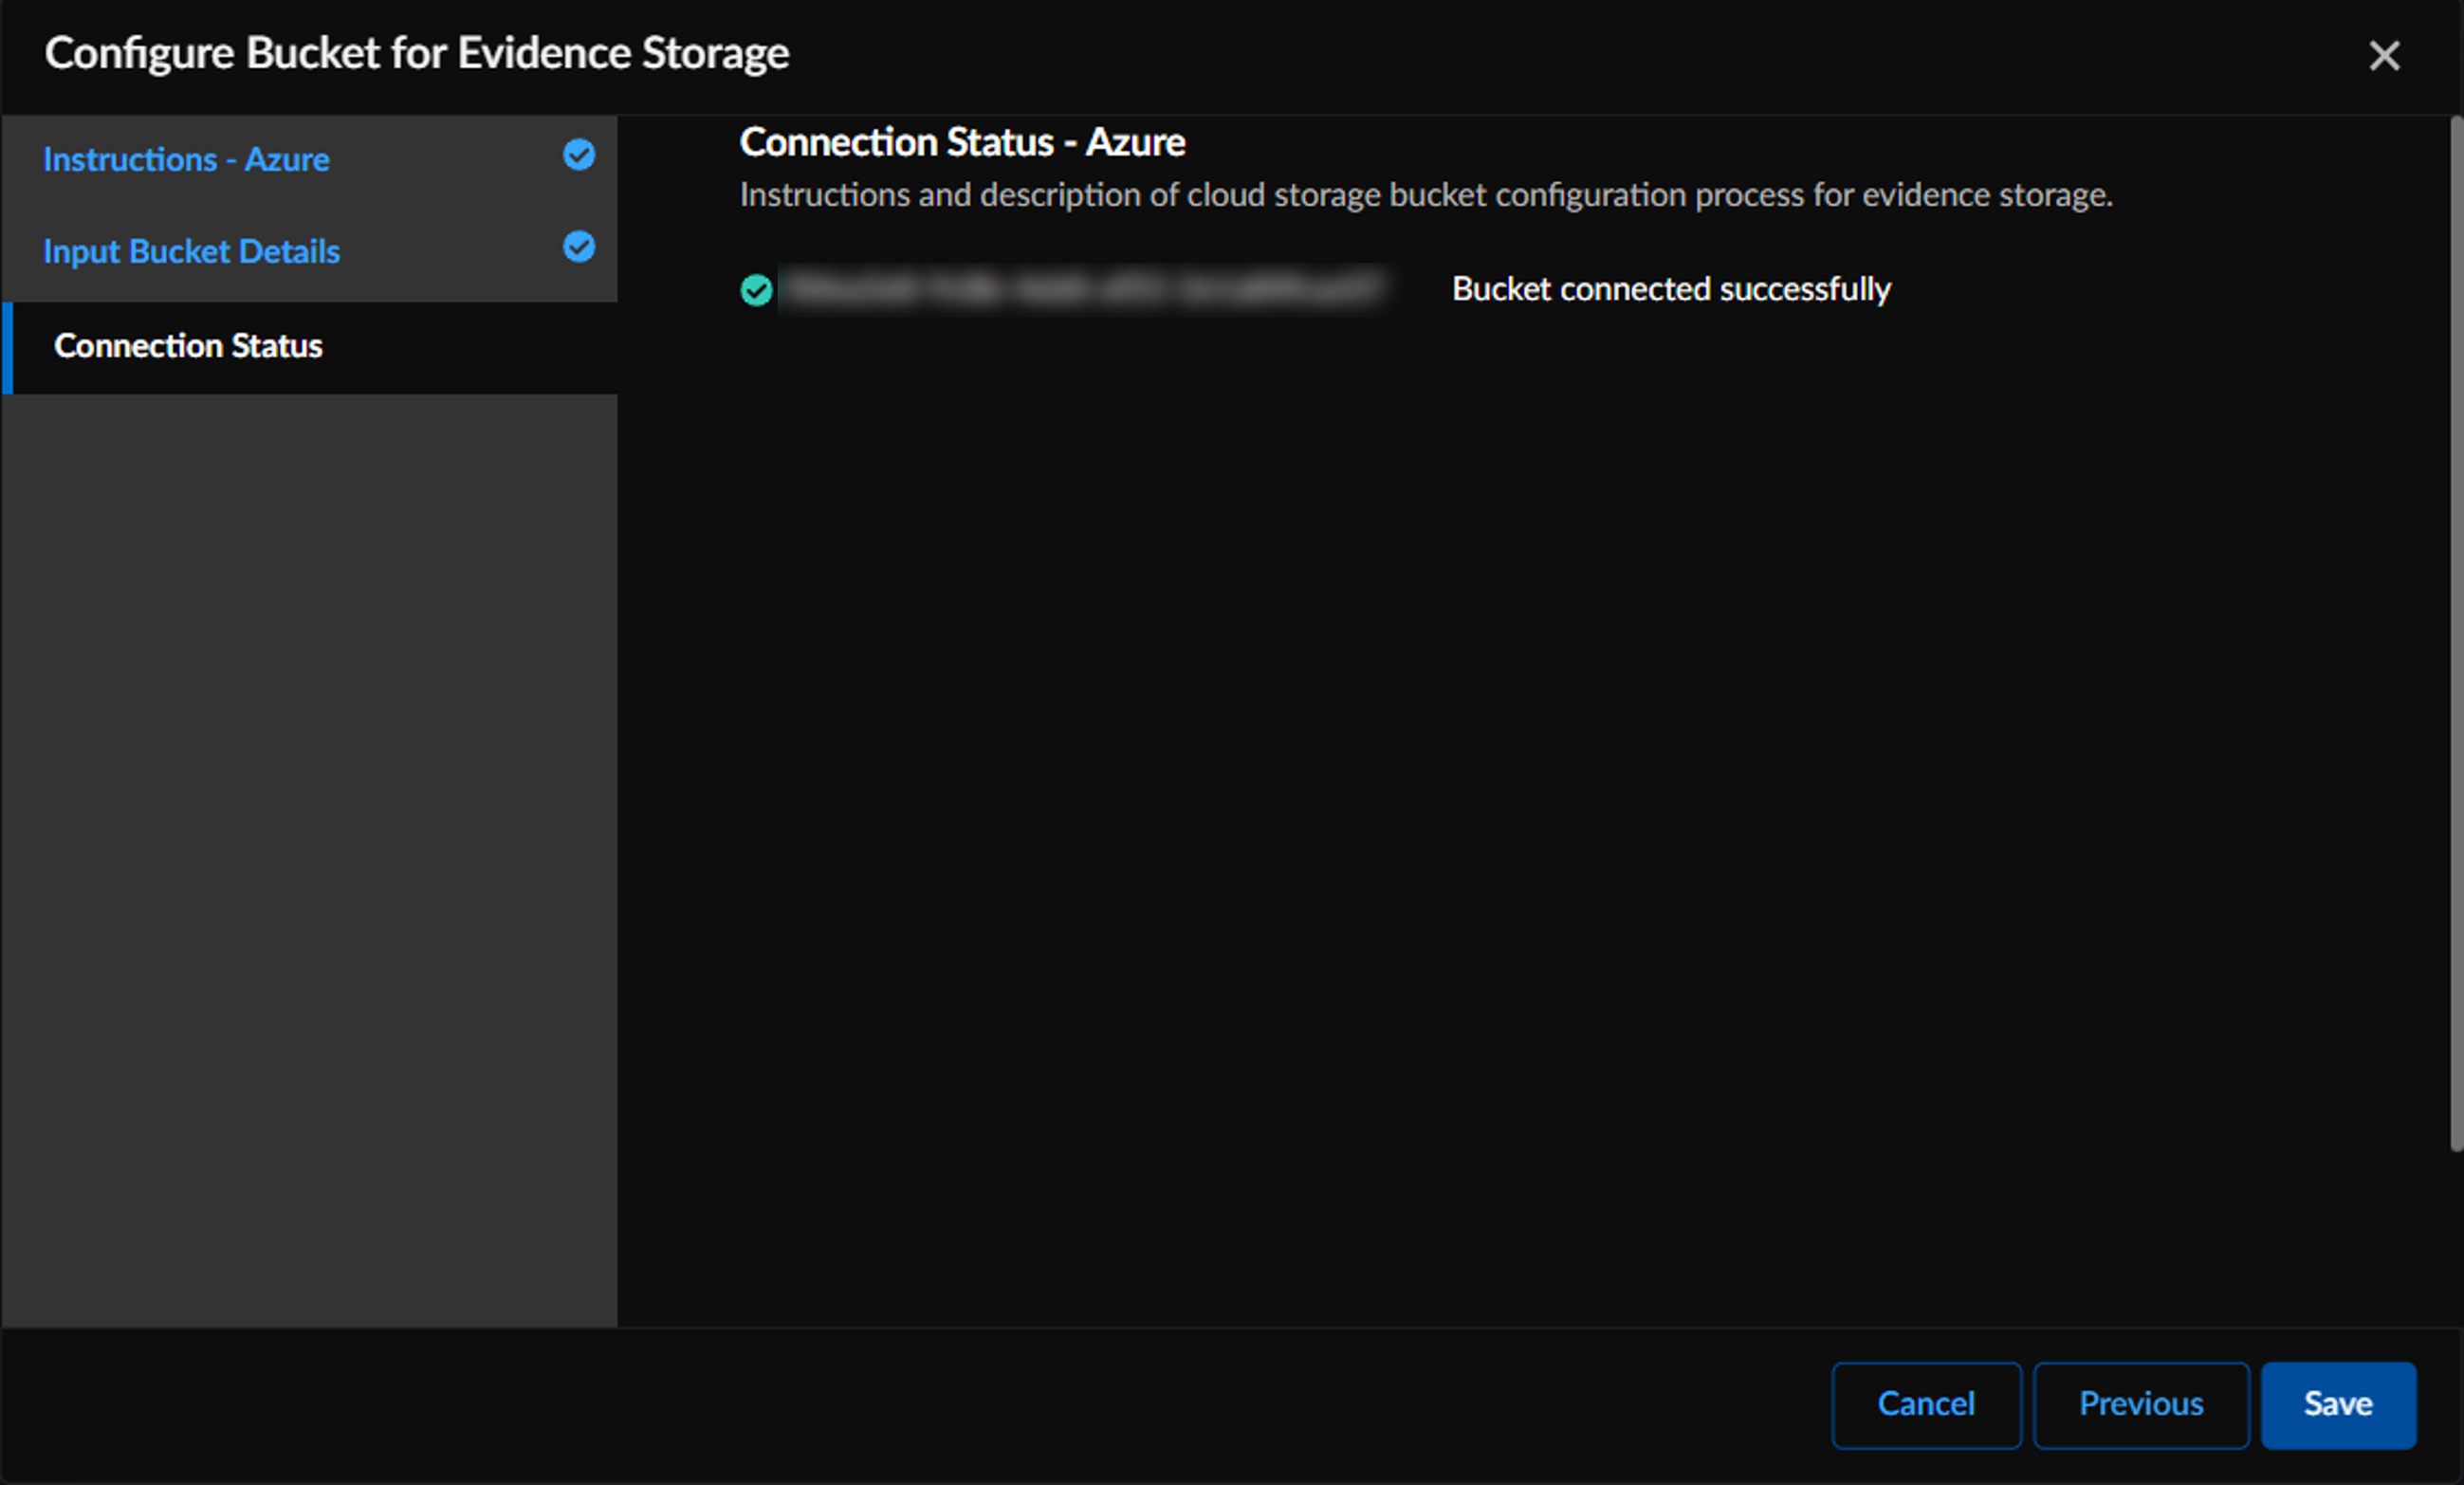2464x1485 pixels.
Task: Click the Input Bucket Details completed checkmark
Action: (x=579, y=247)
